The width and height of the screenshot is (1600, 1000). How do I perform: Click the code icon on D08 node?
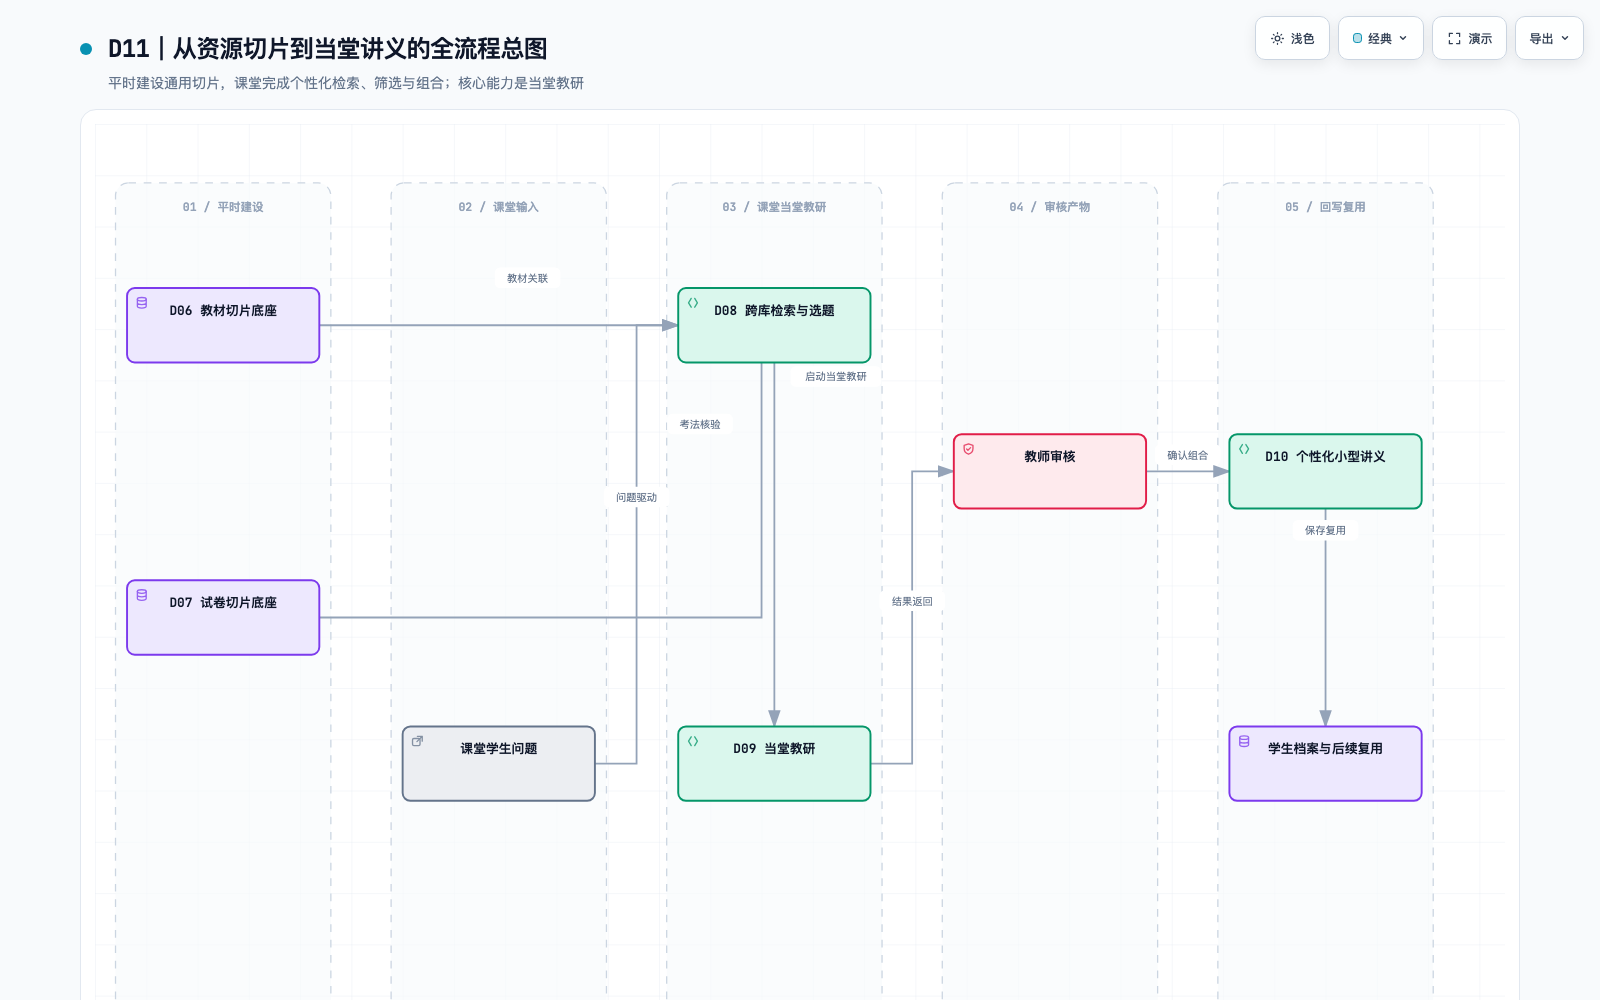pos(693,303)
